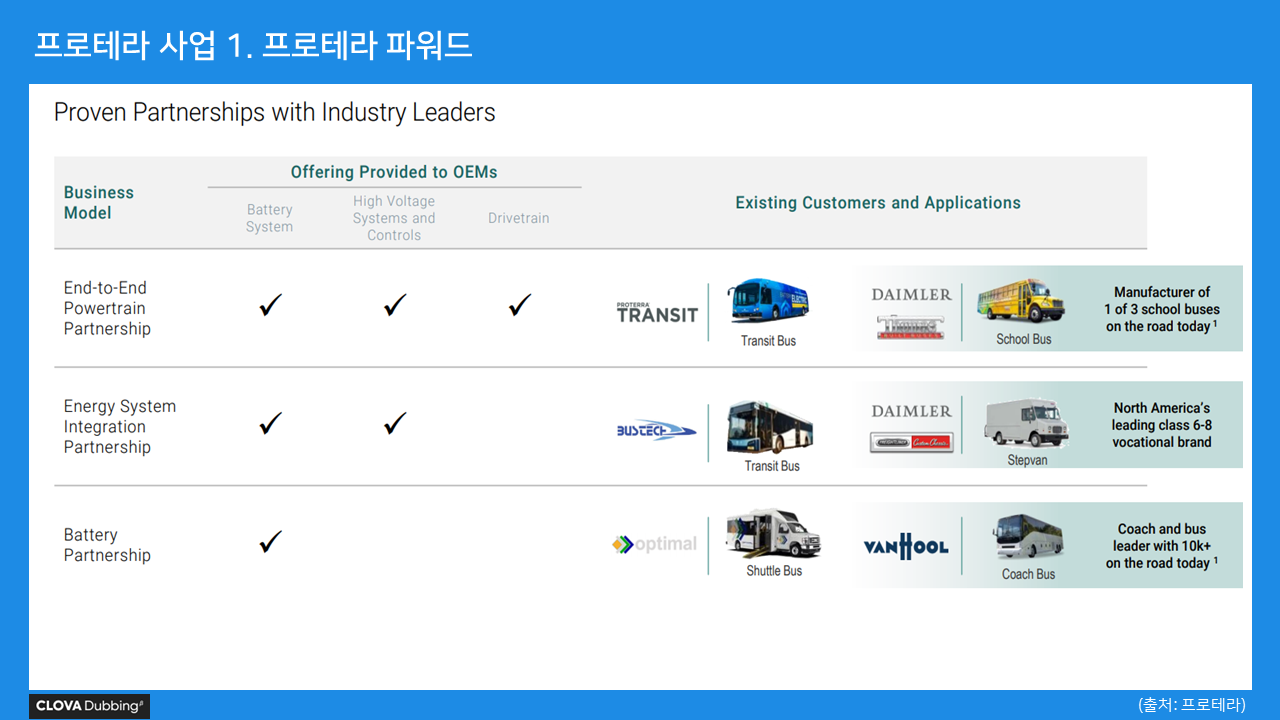Click 'Transit Bus' caption under the Proterra bus
The image size is (1280, 720).
click(x=769, y=341)
